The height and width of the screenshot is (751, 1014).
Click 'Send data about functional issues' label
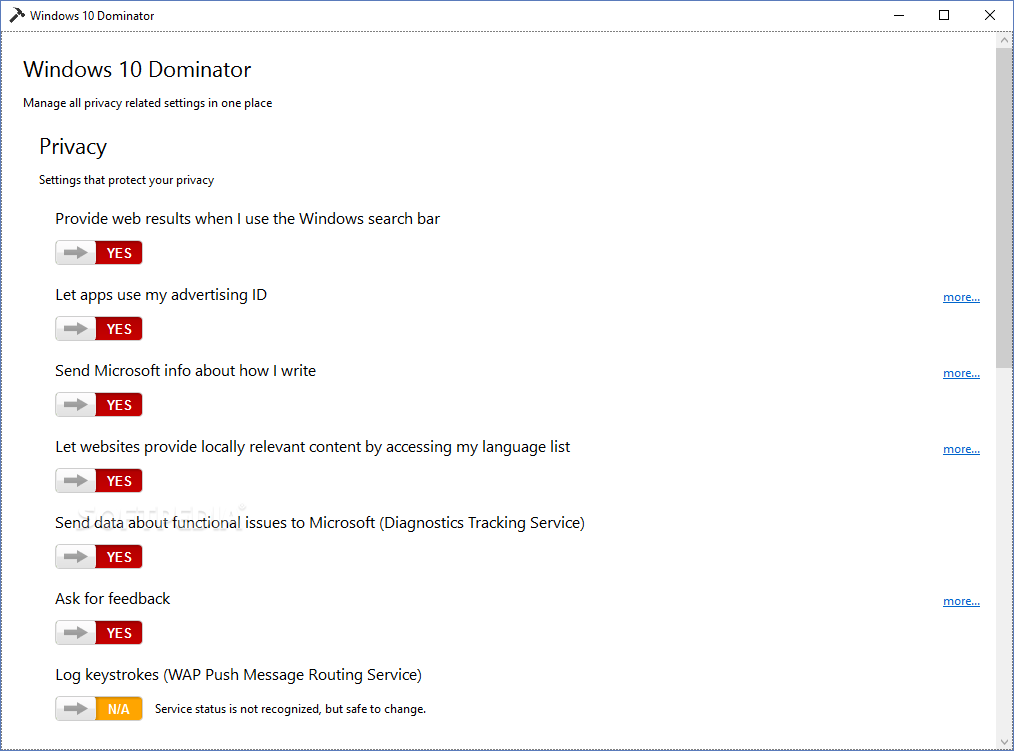[320, 523]
